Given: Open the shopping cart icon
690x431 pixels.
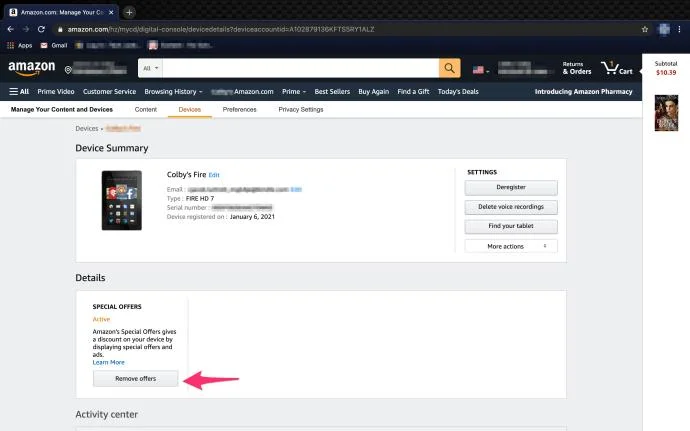Looking at the screenshot, I should [x=616, y=68].
